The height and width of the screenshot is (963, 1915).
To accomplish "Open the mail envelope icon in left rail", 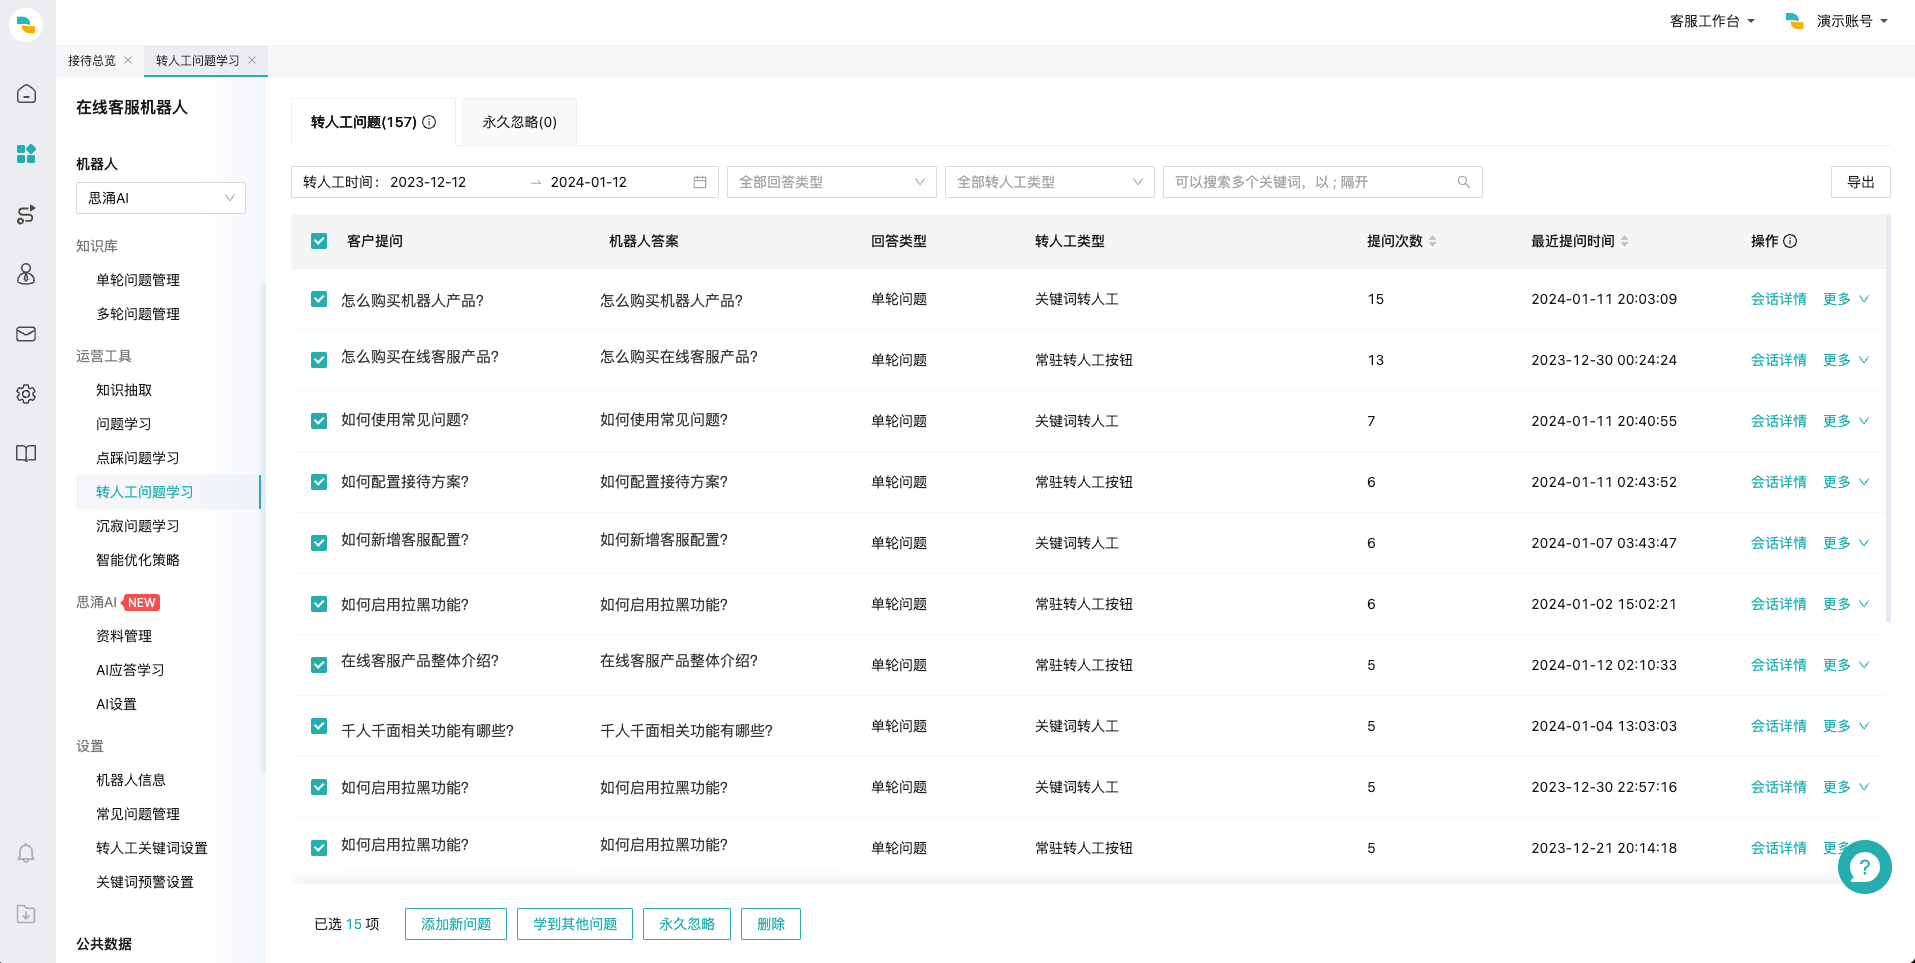I will coord(26,334).
